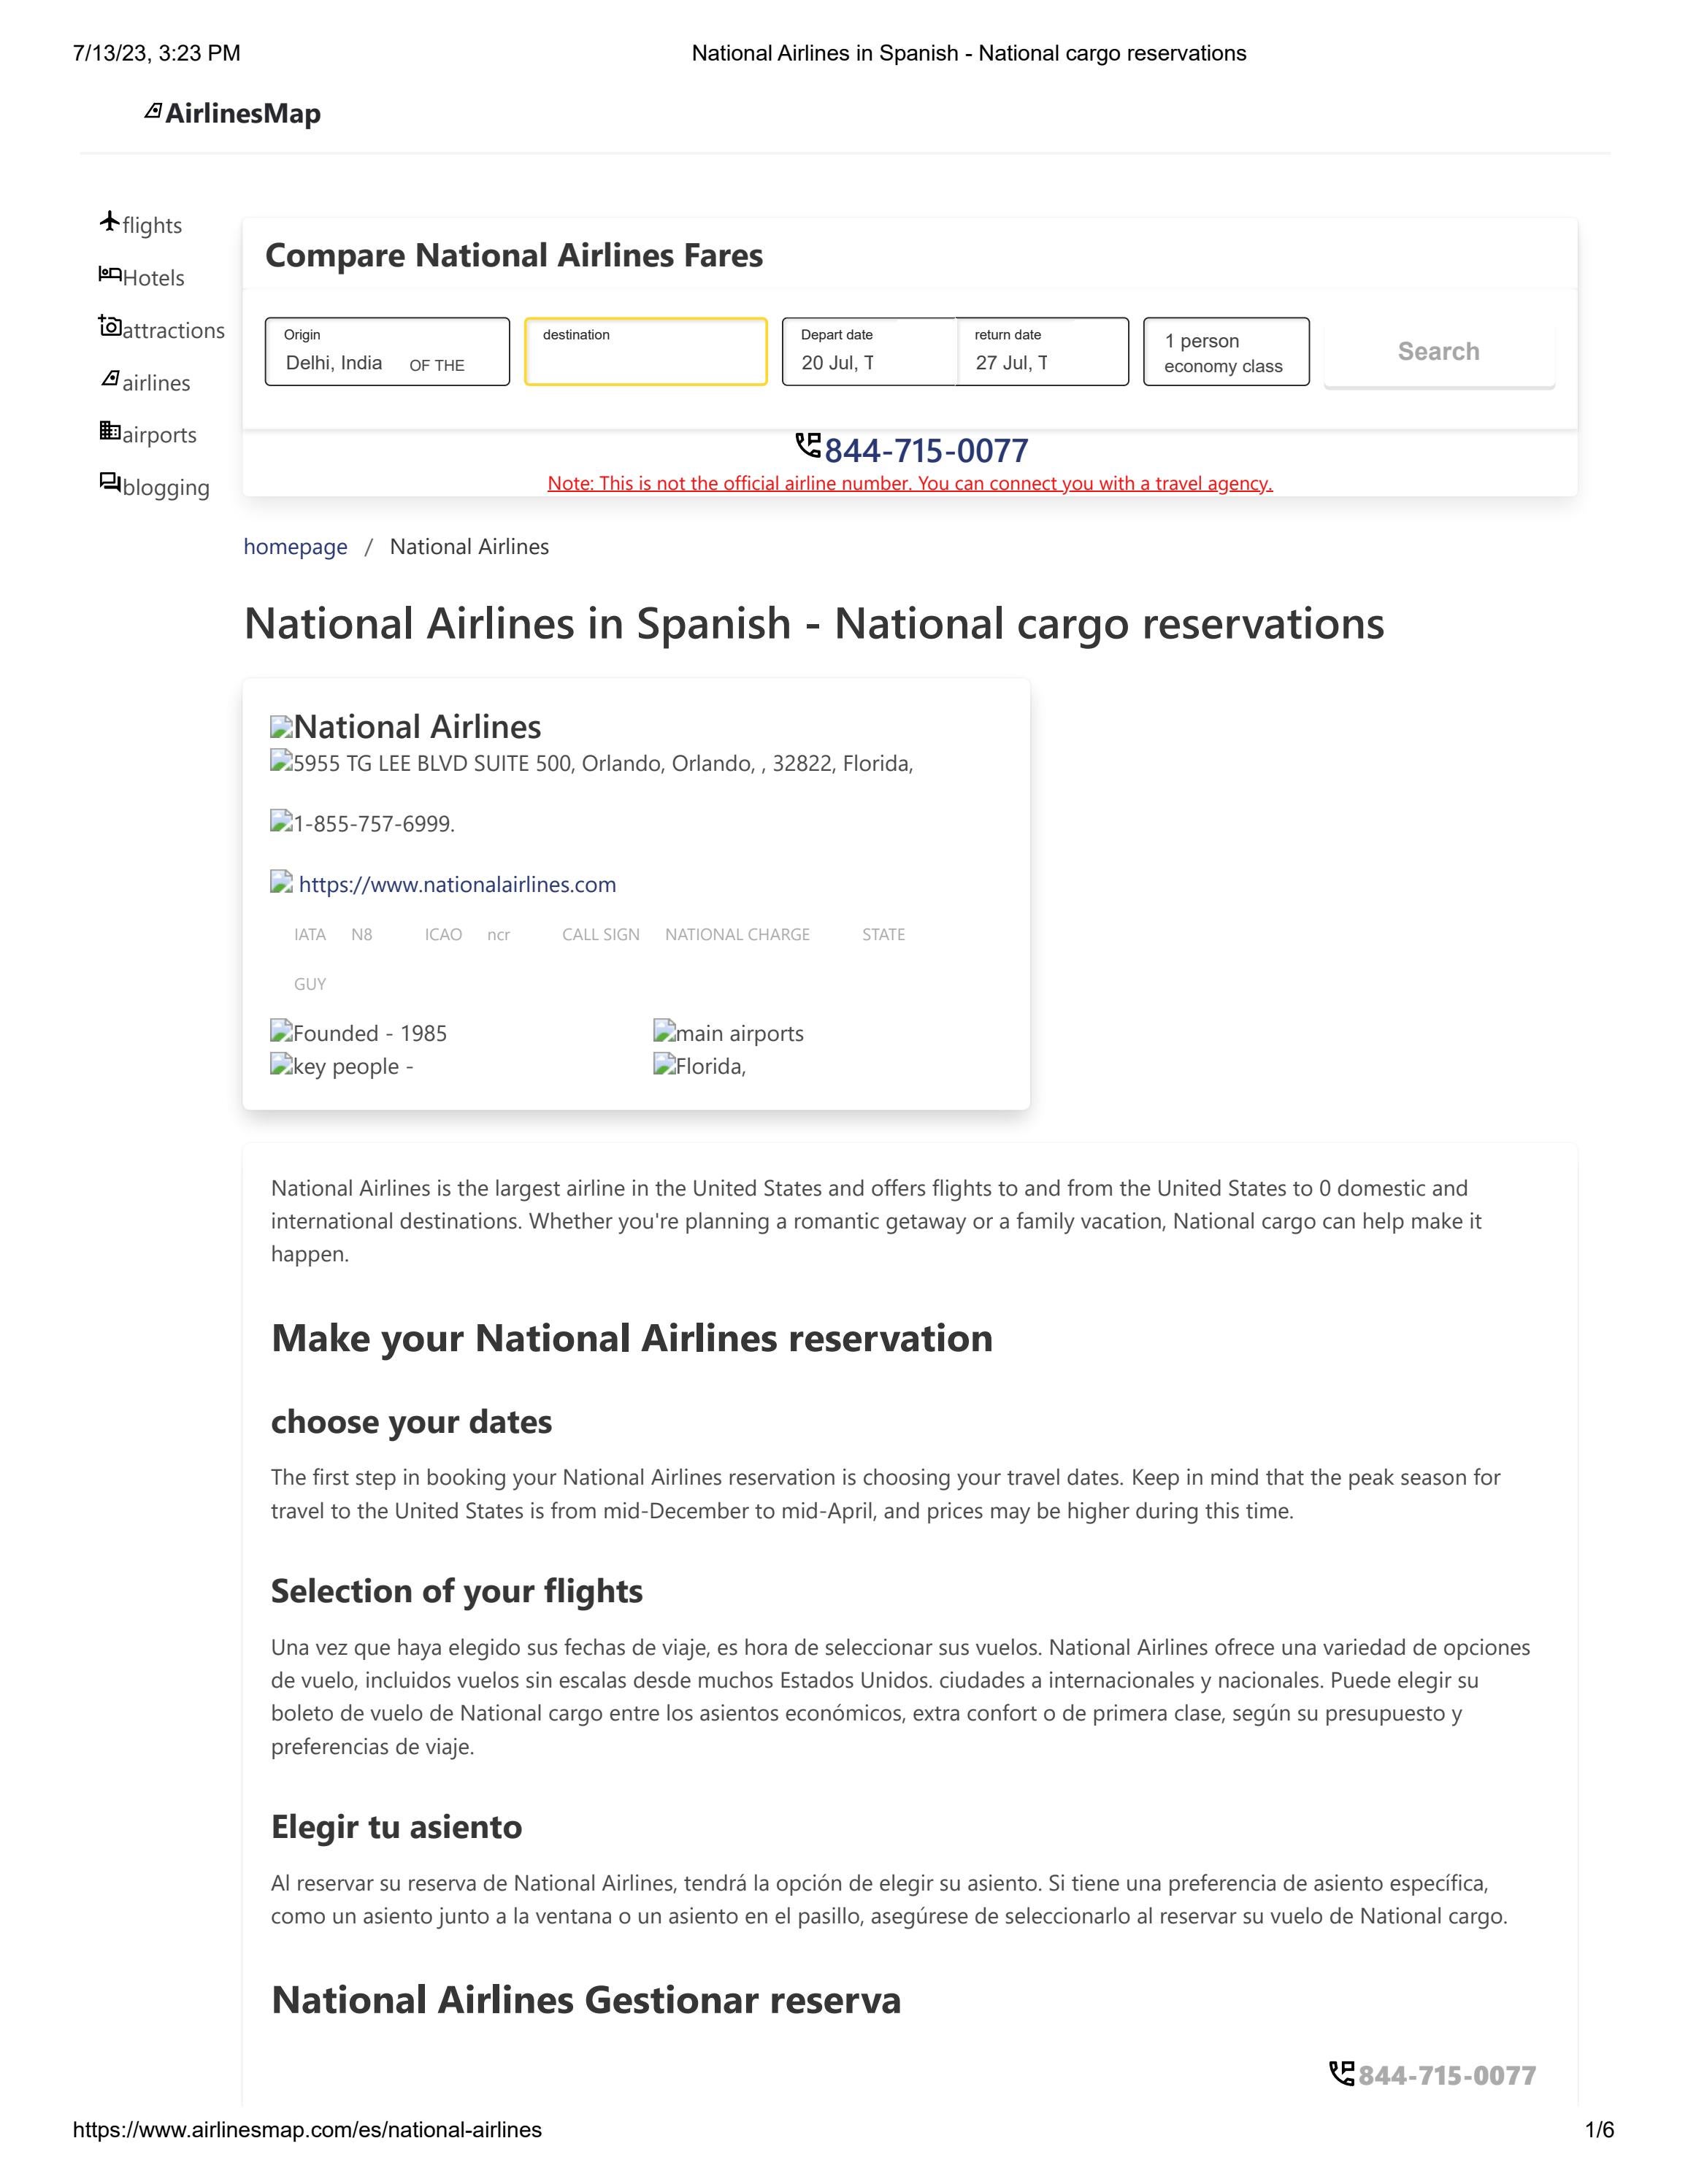Click the IATA code N8
This screenshot has width=1688, height=2184.
(361, 934)
